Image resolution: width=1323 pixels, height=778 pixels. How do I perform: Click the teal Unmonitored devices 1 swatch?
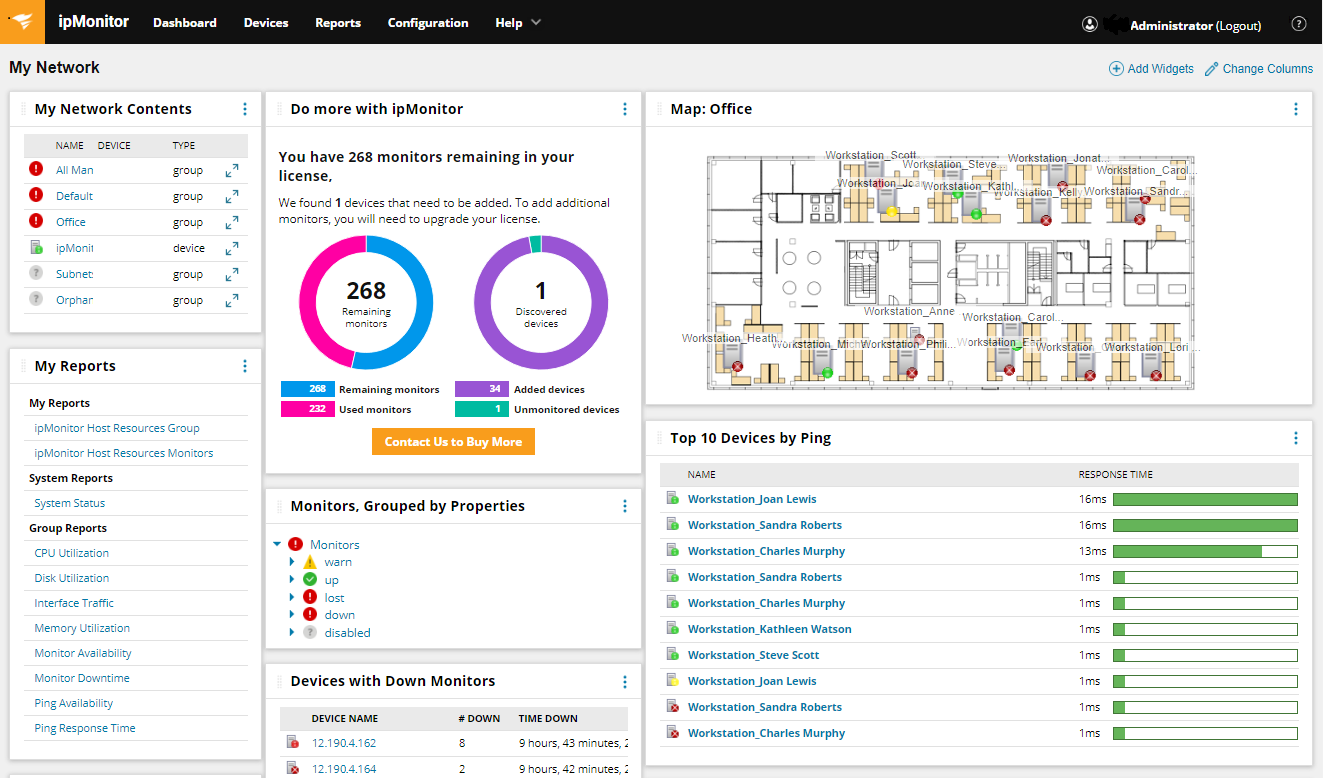coord(481,409)
